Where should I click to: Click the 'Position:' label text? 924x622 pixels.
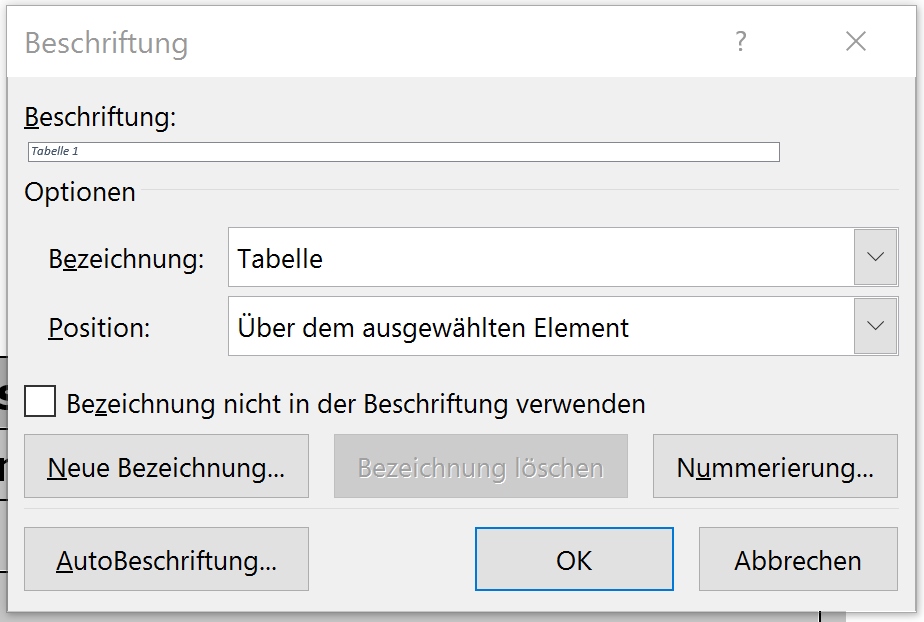pos(99,327)
